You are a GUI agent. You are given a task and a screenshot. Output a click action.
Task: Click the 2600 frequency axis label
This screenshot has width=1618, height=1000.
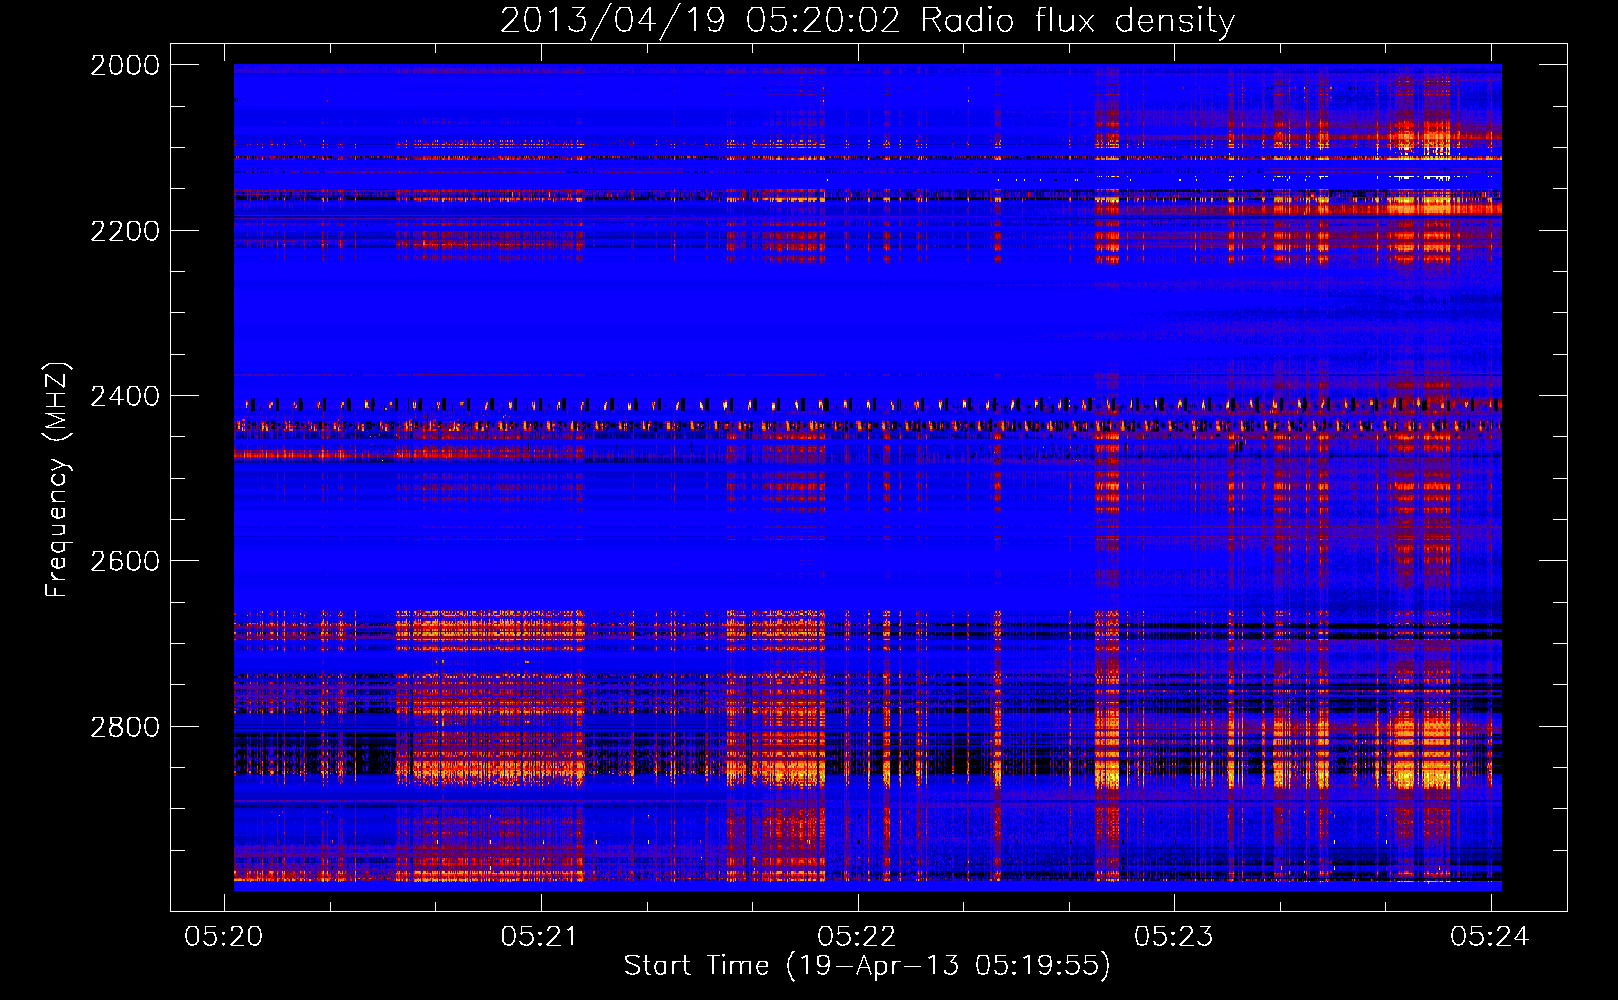click(125, 561)
